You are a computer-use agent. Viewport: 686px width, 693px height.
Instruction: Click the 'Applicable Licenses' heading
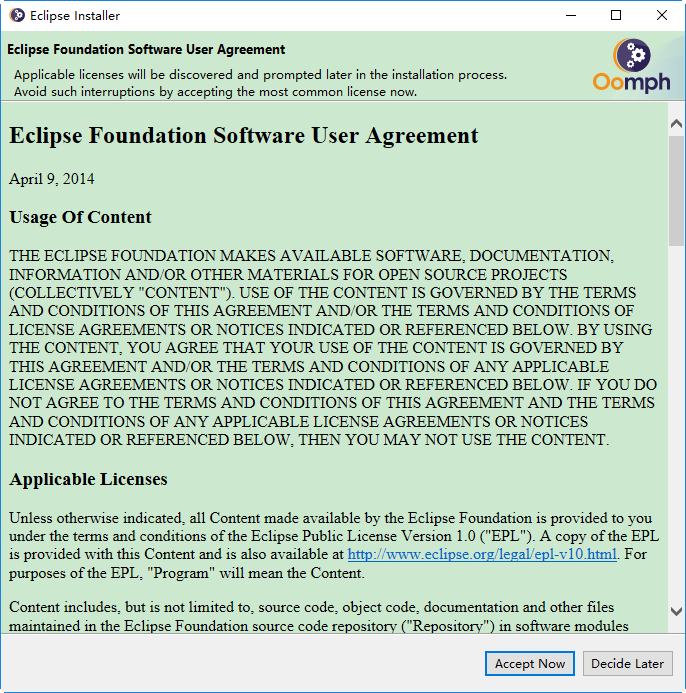point(88,479)
